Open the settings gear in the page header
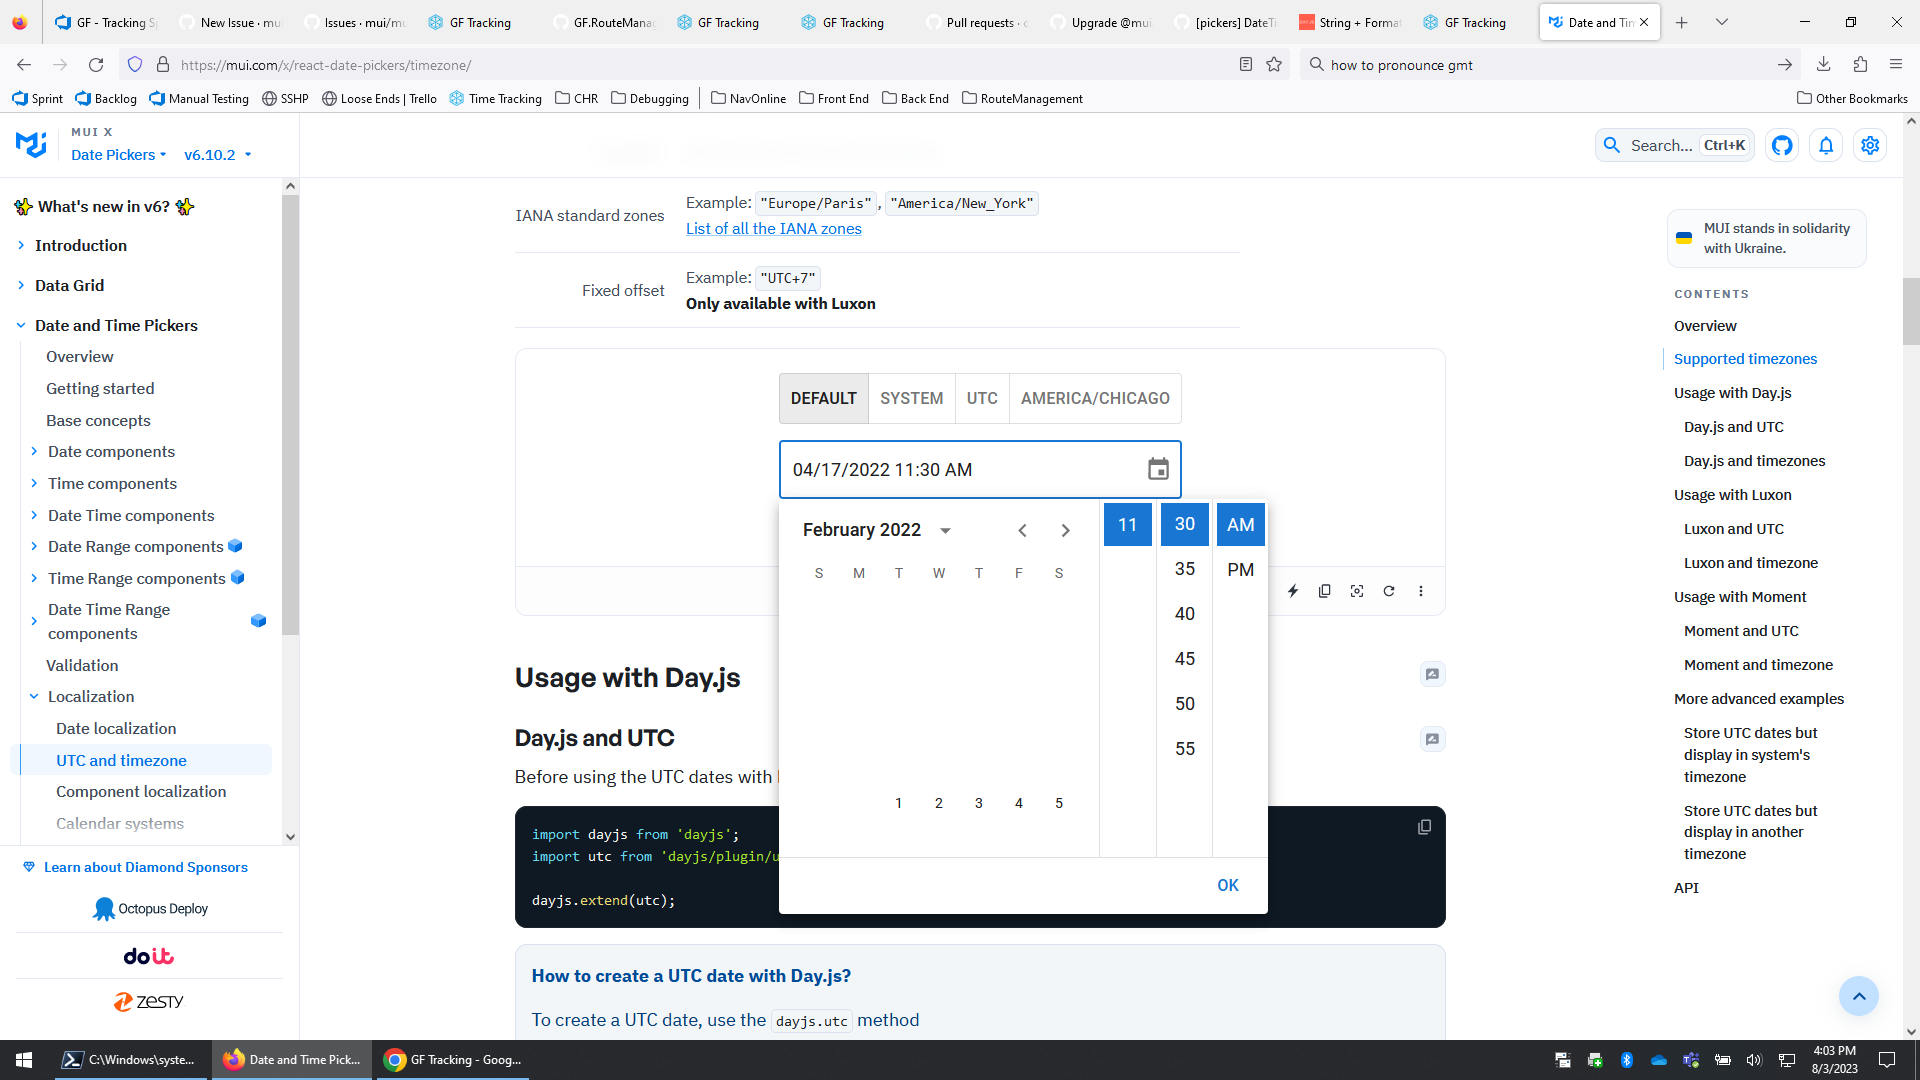 tap(1870, 145)
